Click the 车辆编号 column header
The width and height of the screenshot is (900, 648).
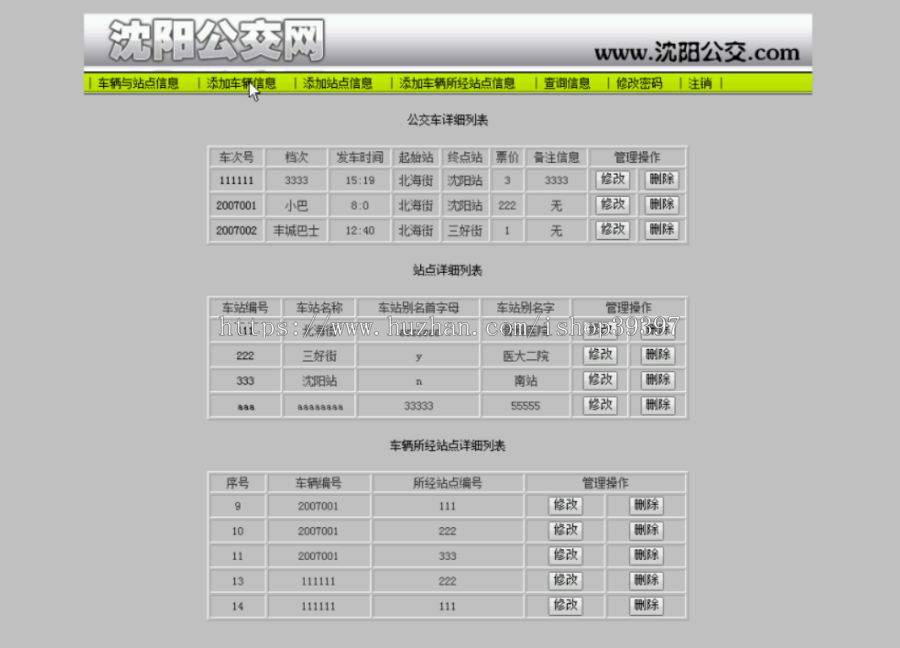coord(319,483)
